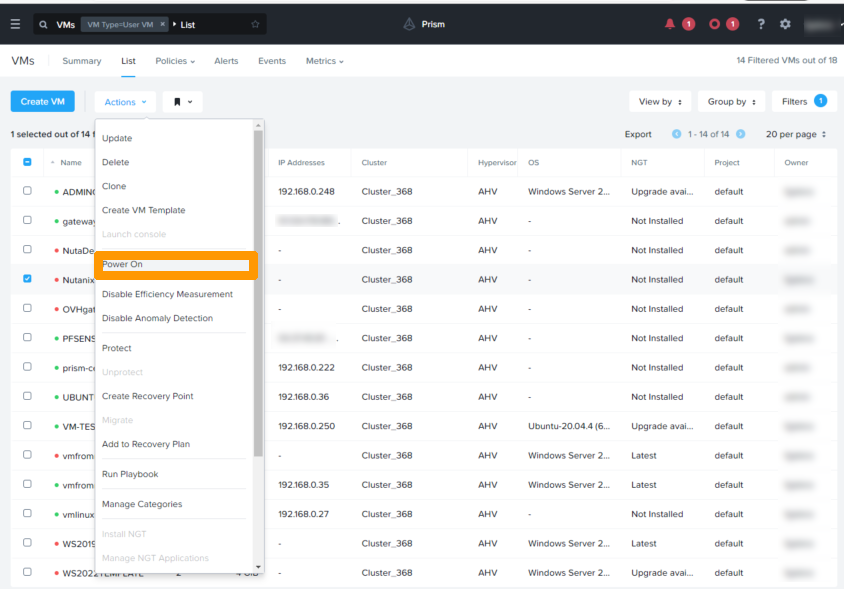Open the bookmark label dropdown
This screenshot has width=844, height=589.
coord(182,102)
